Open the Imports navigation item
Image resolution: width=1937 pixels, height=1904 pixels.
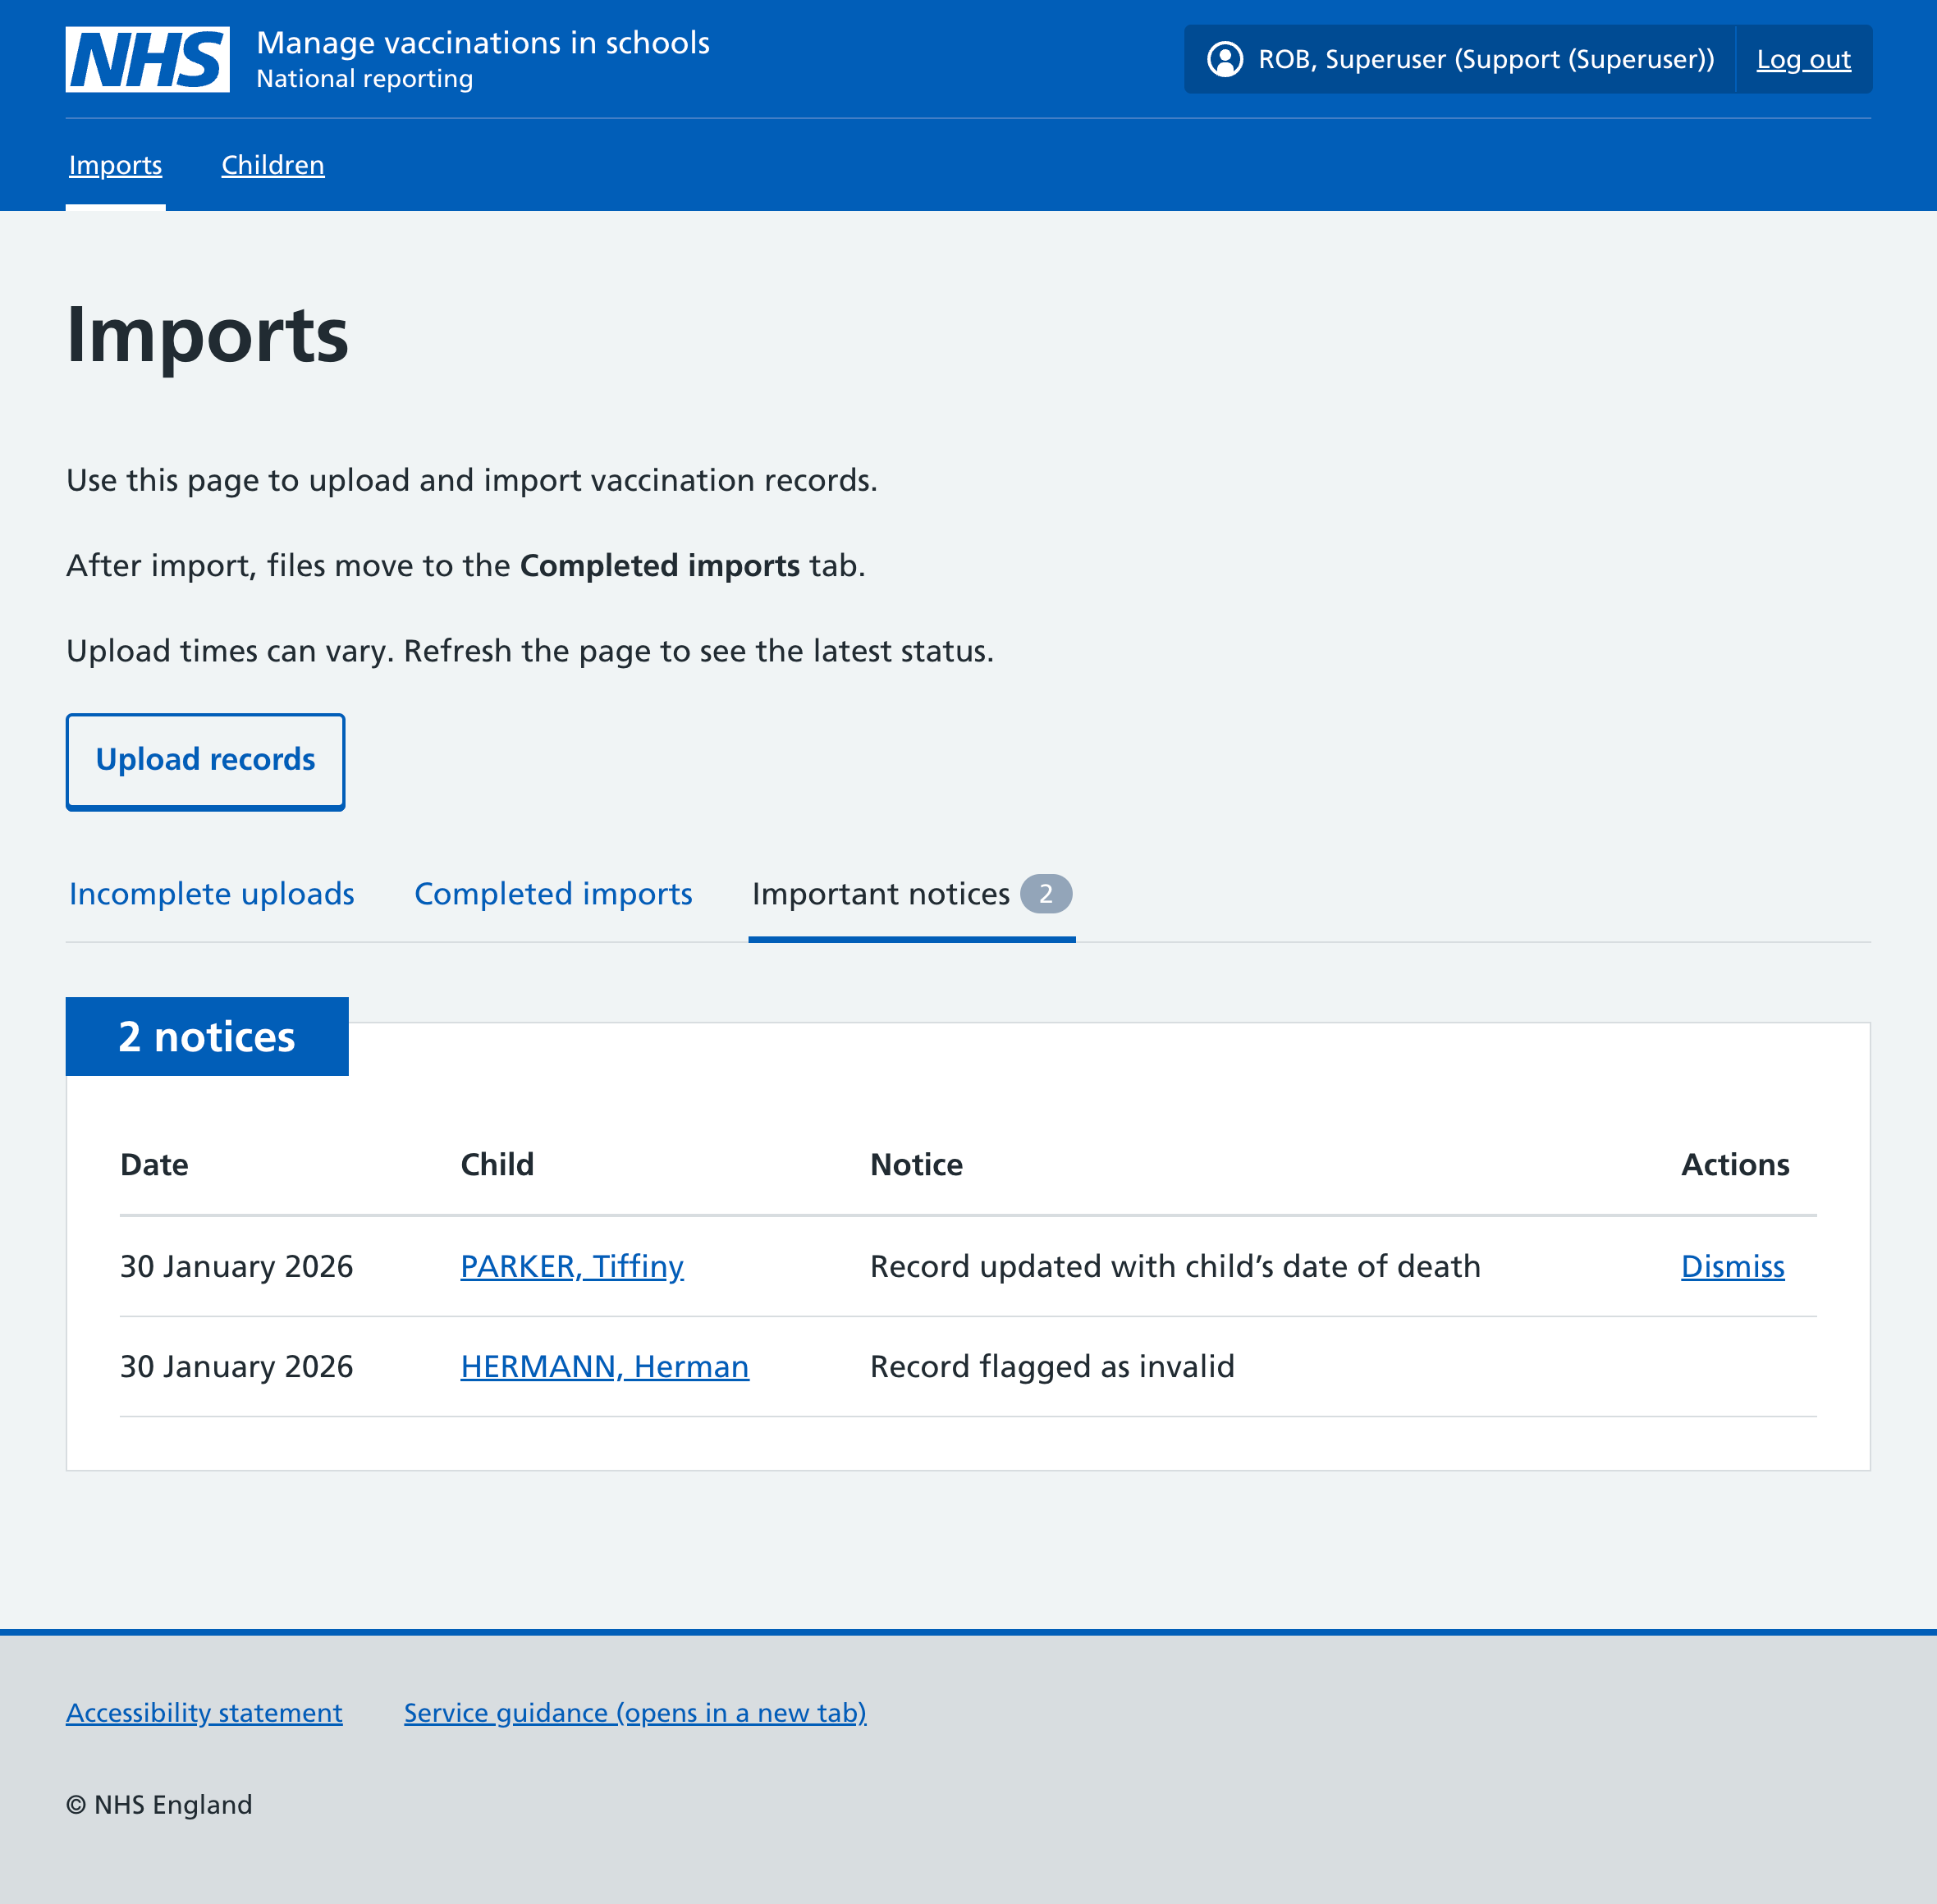pyautogui.click(x=115, y=165)
